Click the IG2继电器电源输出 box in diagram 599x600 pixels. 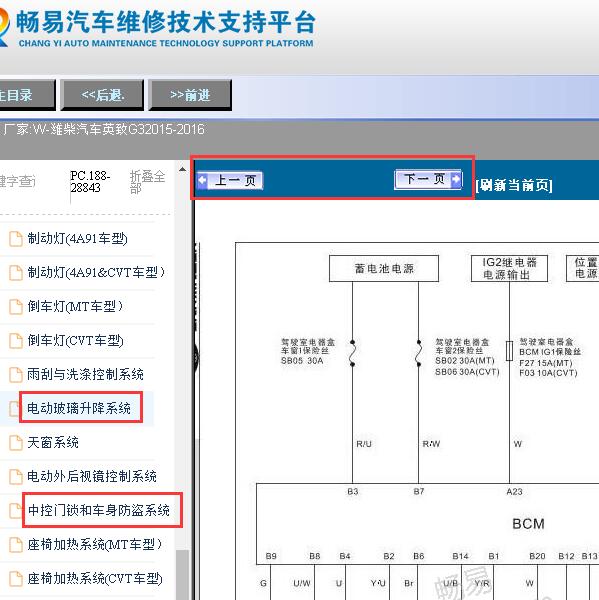tap(509, 269)
